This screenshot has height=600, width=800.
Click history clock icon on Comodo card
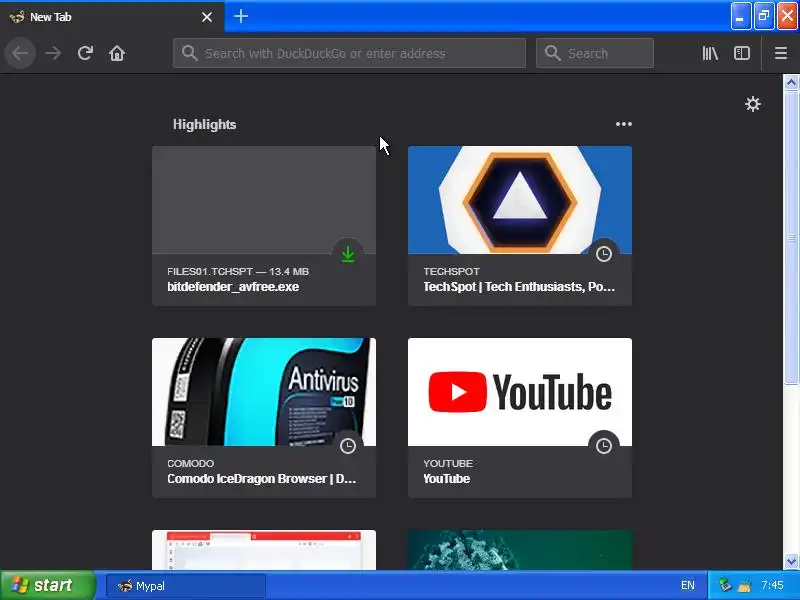(348, 446)
